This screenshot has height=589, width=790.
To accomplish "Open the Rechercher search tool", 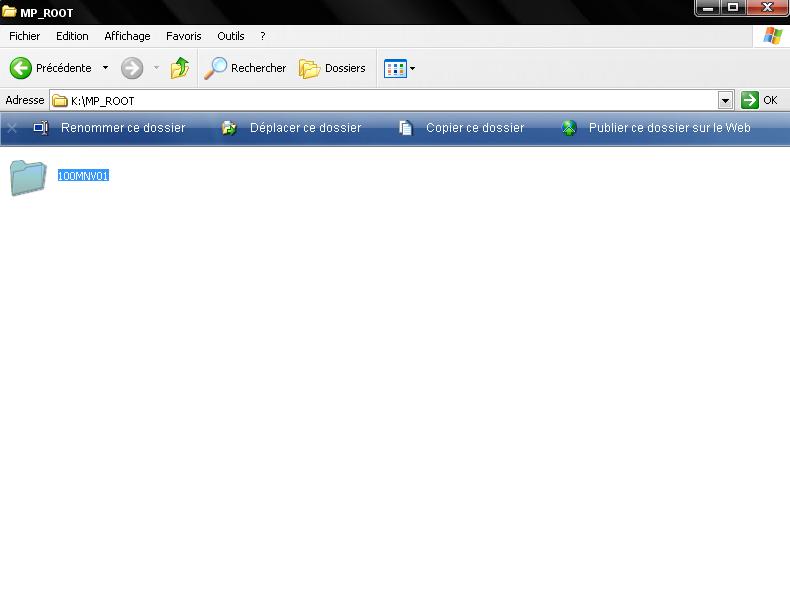I will [245, 68].
